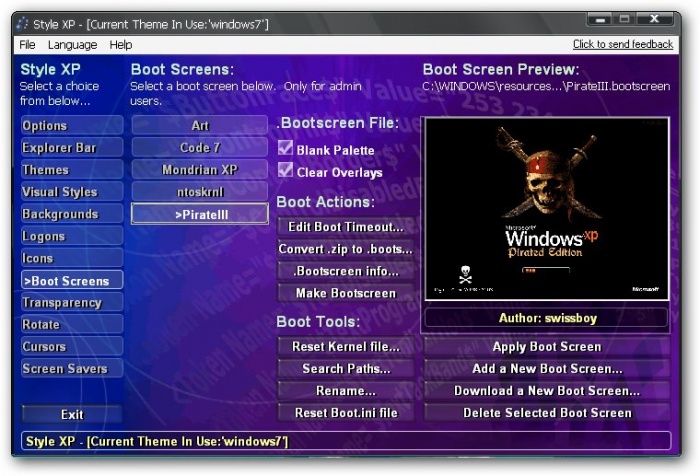Apply the selected boot screen
Viewport: 700px width, 476px height.
[x=547, y=347]
